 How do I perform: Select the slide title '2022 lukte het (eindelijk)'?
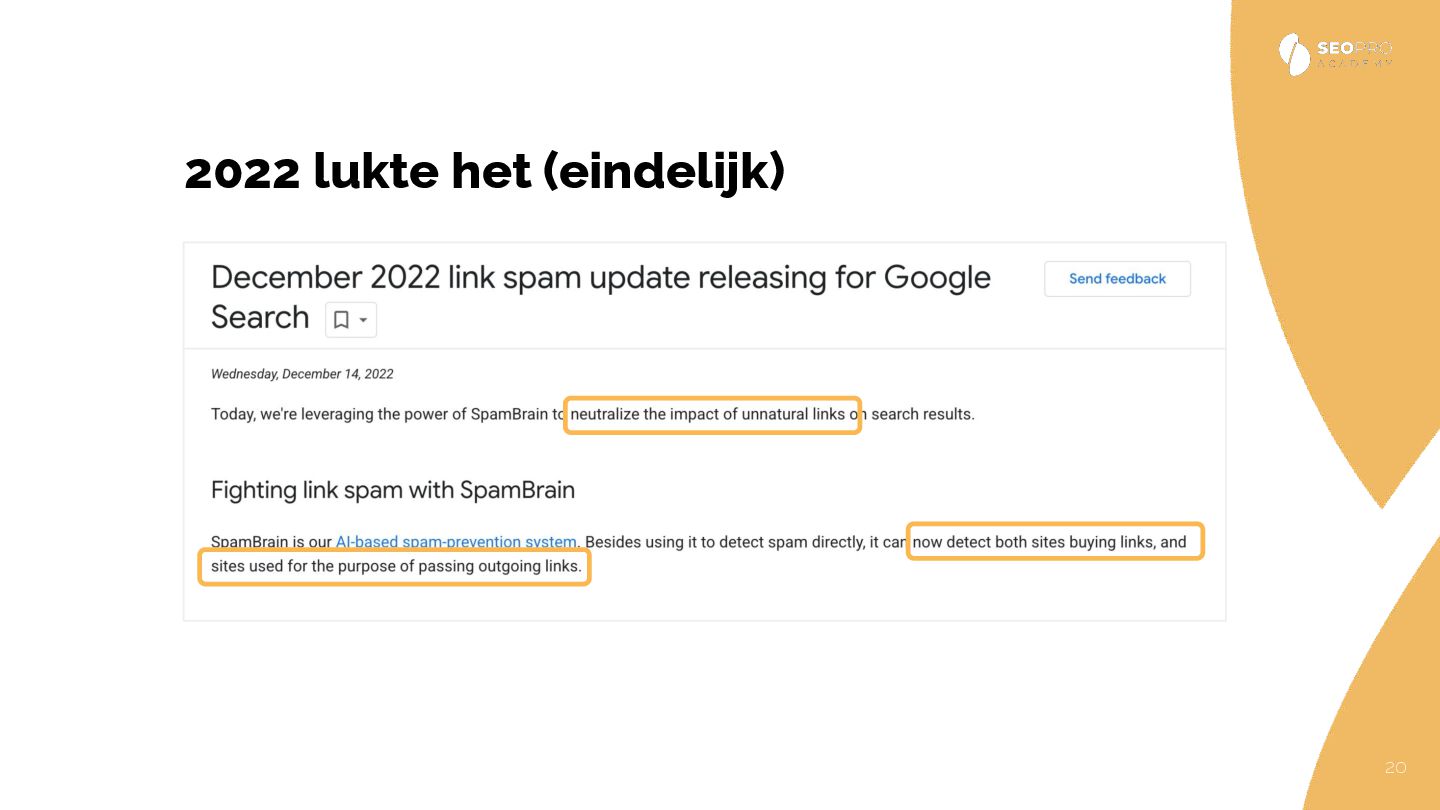485,172
